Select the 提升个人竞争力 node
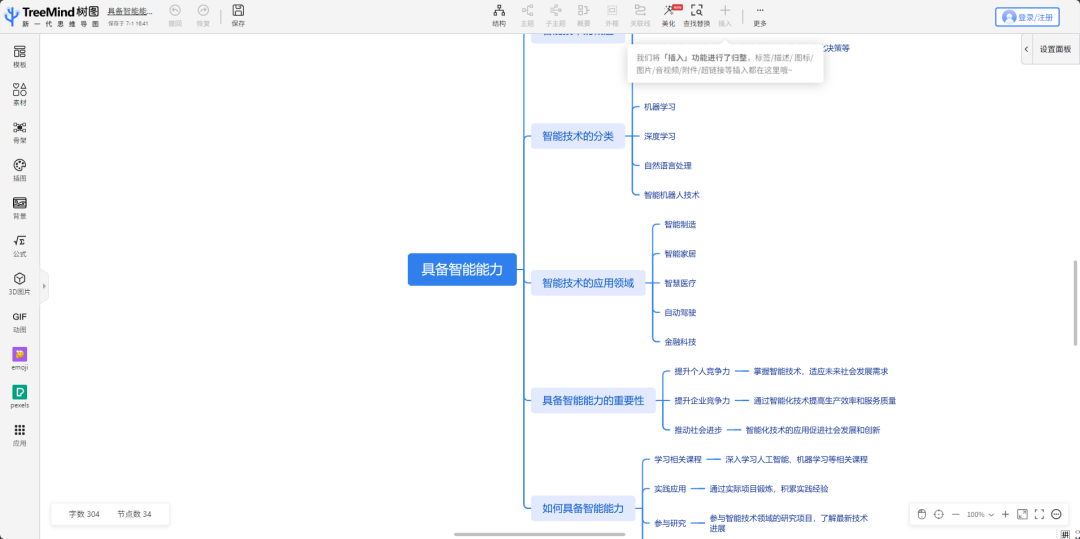This screenshot has height=539, width=1080. click(702, 371)
